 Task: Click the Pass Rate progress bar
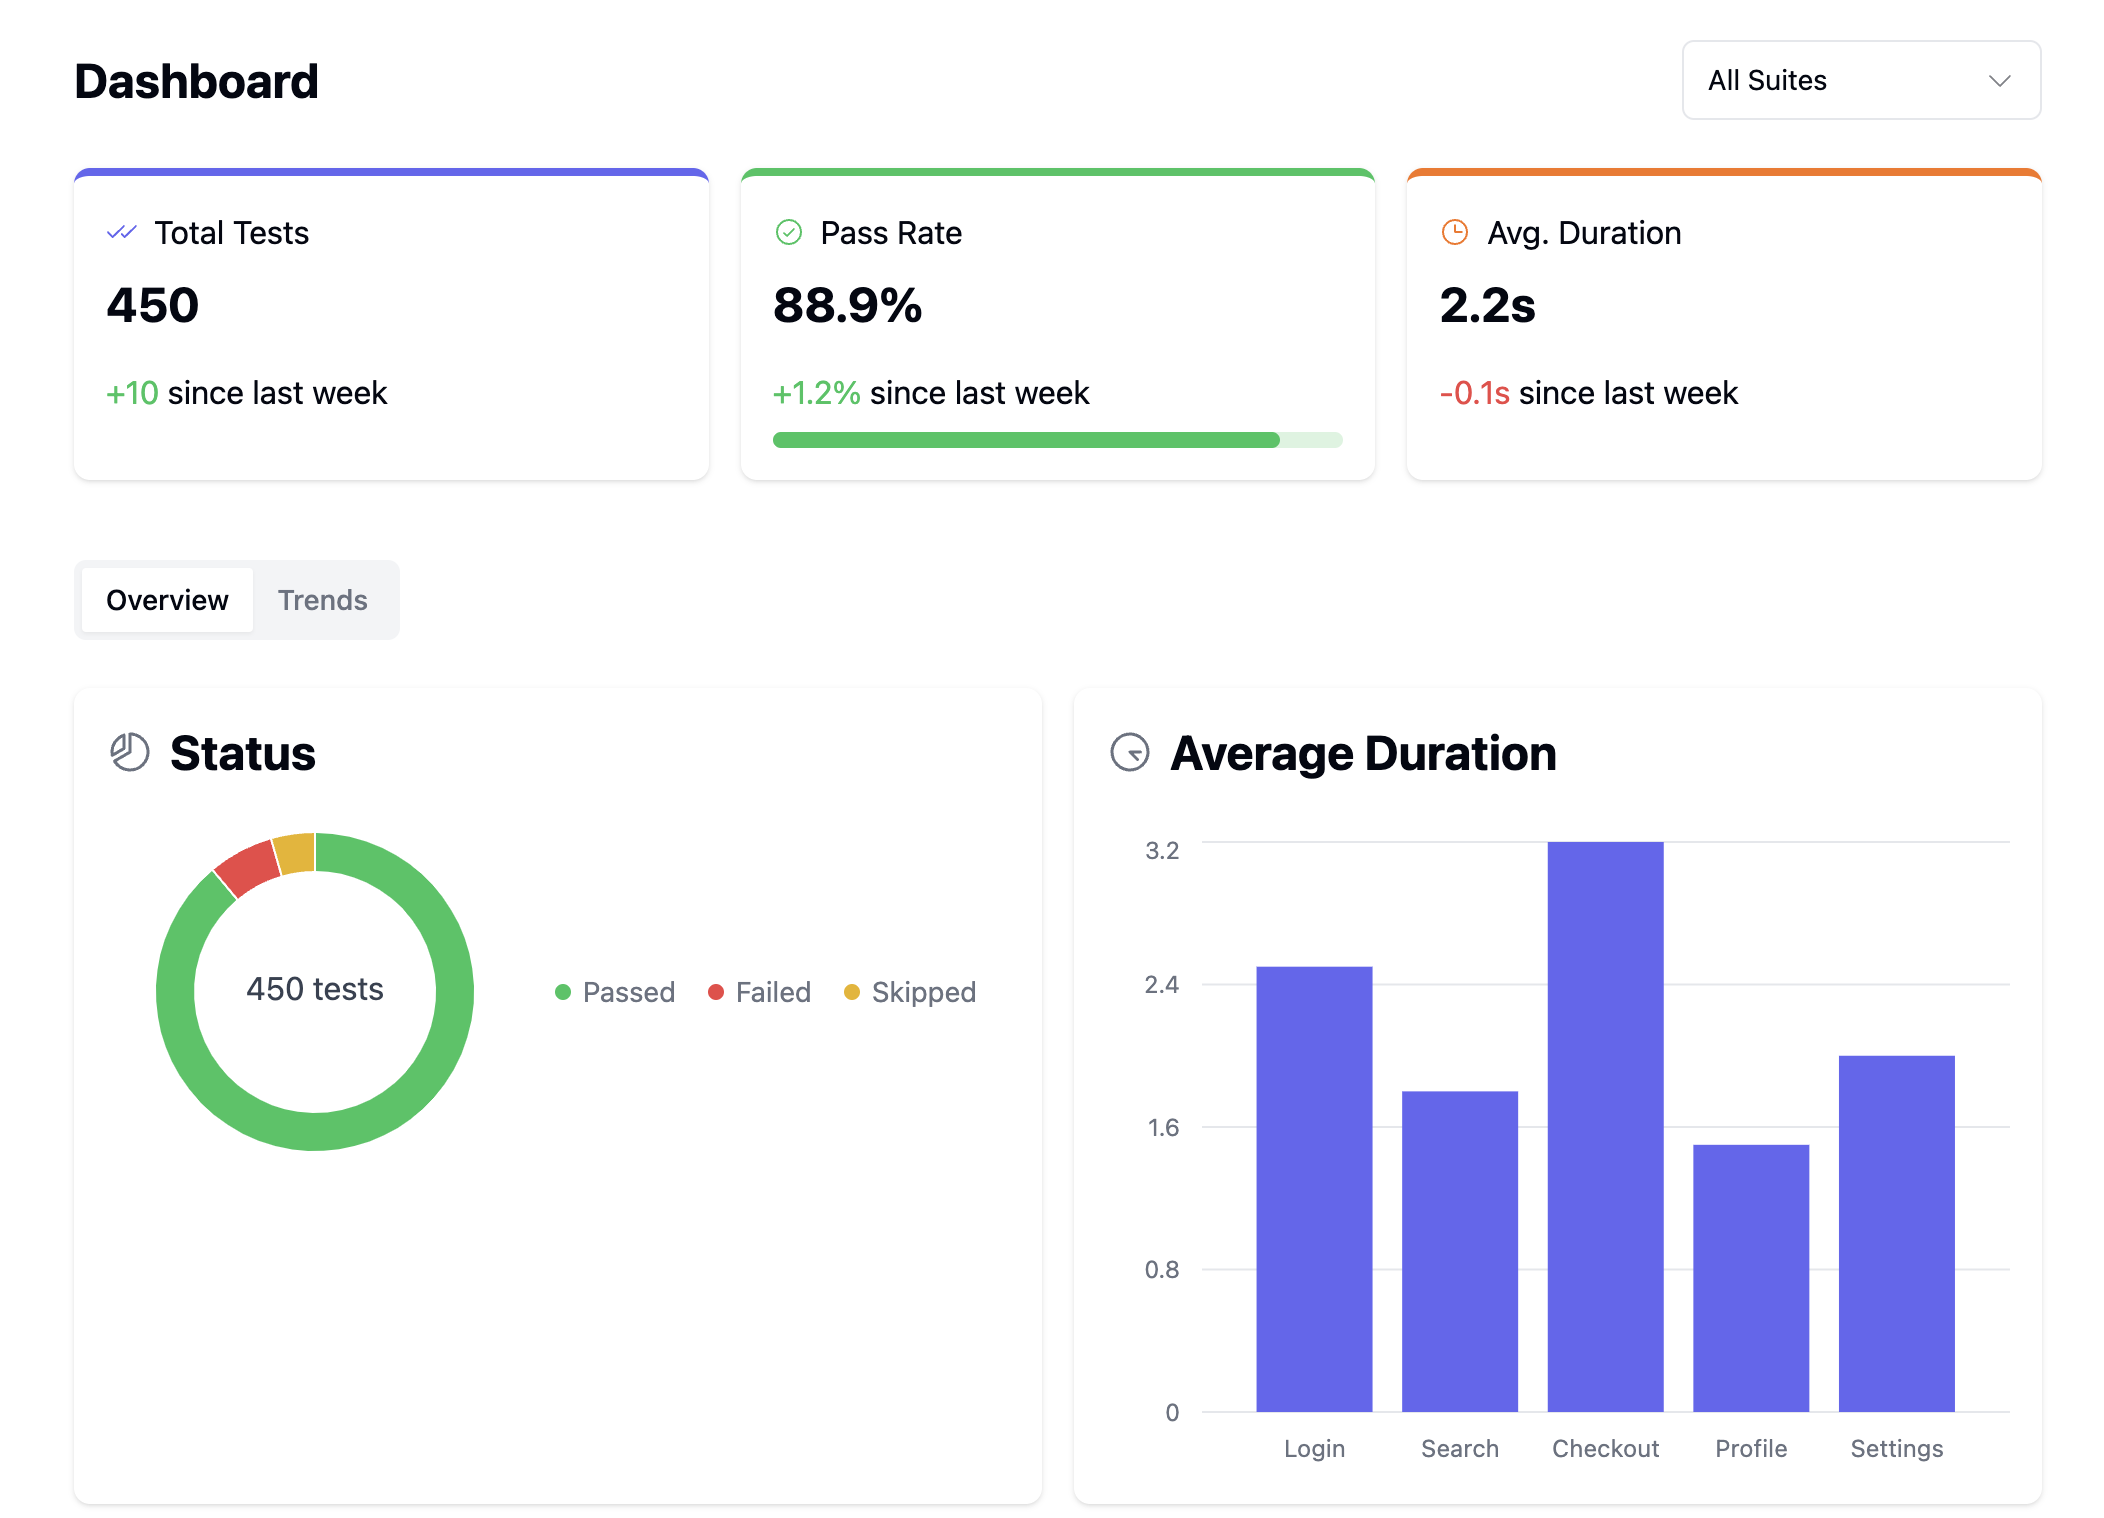[1057, 440]
